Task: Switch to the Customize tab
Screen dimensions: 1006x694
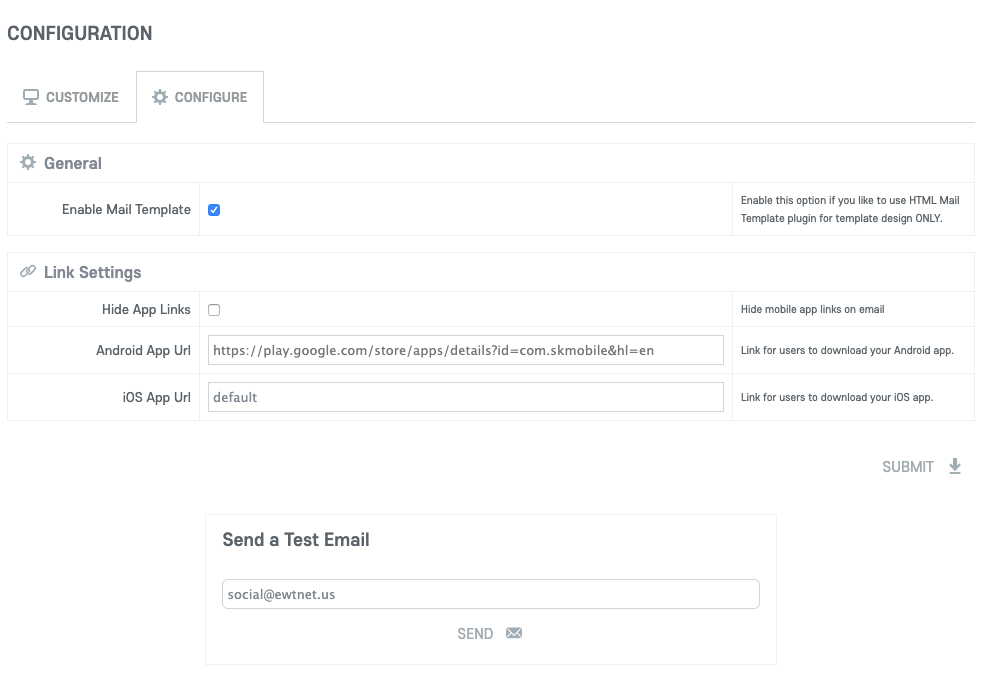Action: click(71, 97)
